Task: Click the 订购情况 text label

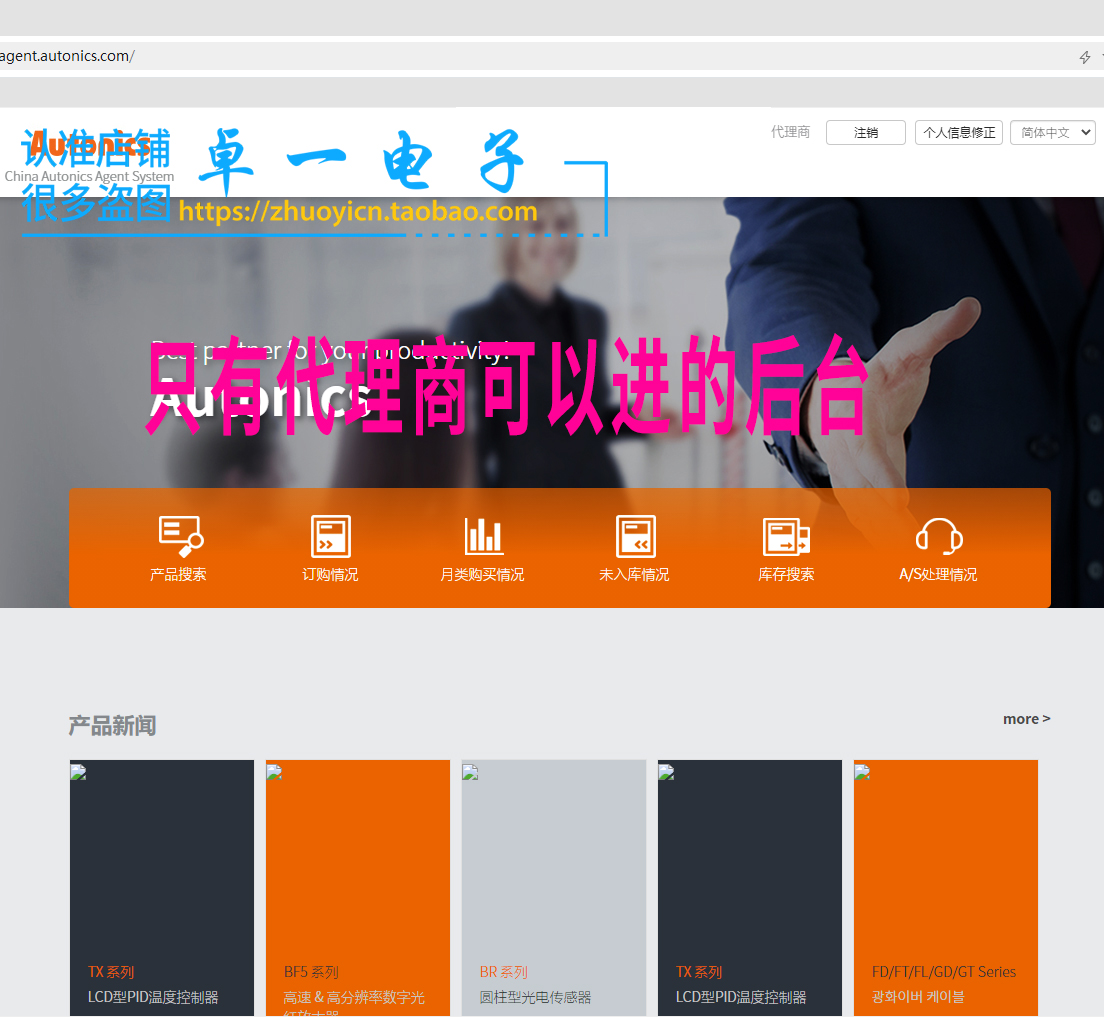Action: coord(330,575)
